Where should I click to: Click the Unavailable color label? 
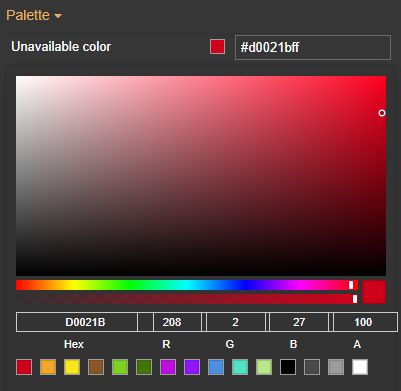tap(61, 46)
